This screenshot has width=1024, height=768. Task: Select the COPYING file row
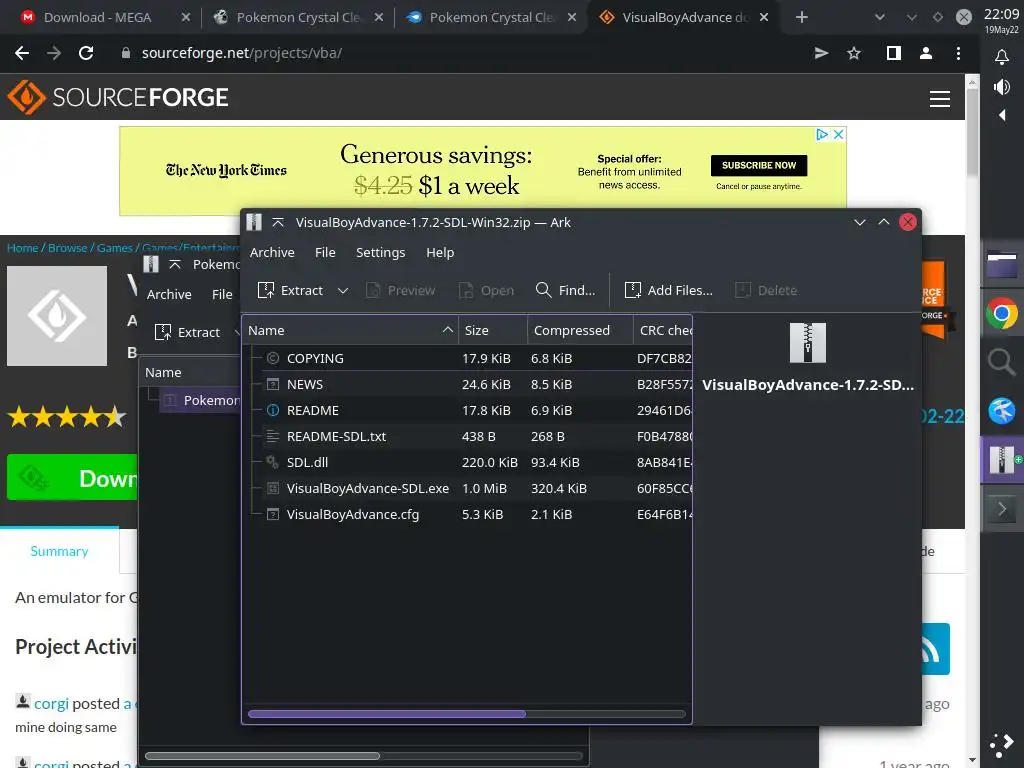[x=468, y=359]
